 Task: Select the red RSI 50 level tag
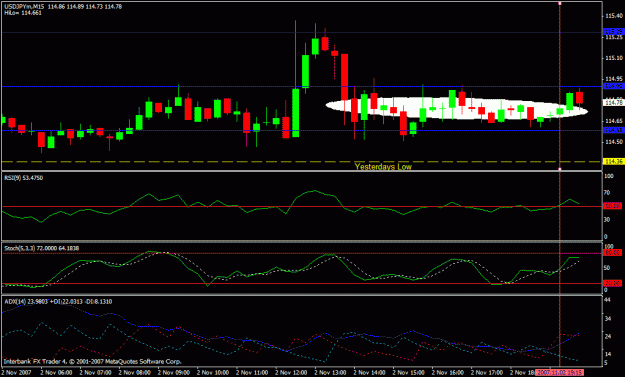pos(613,206)
